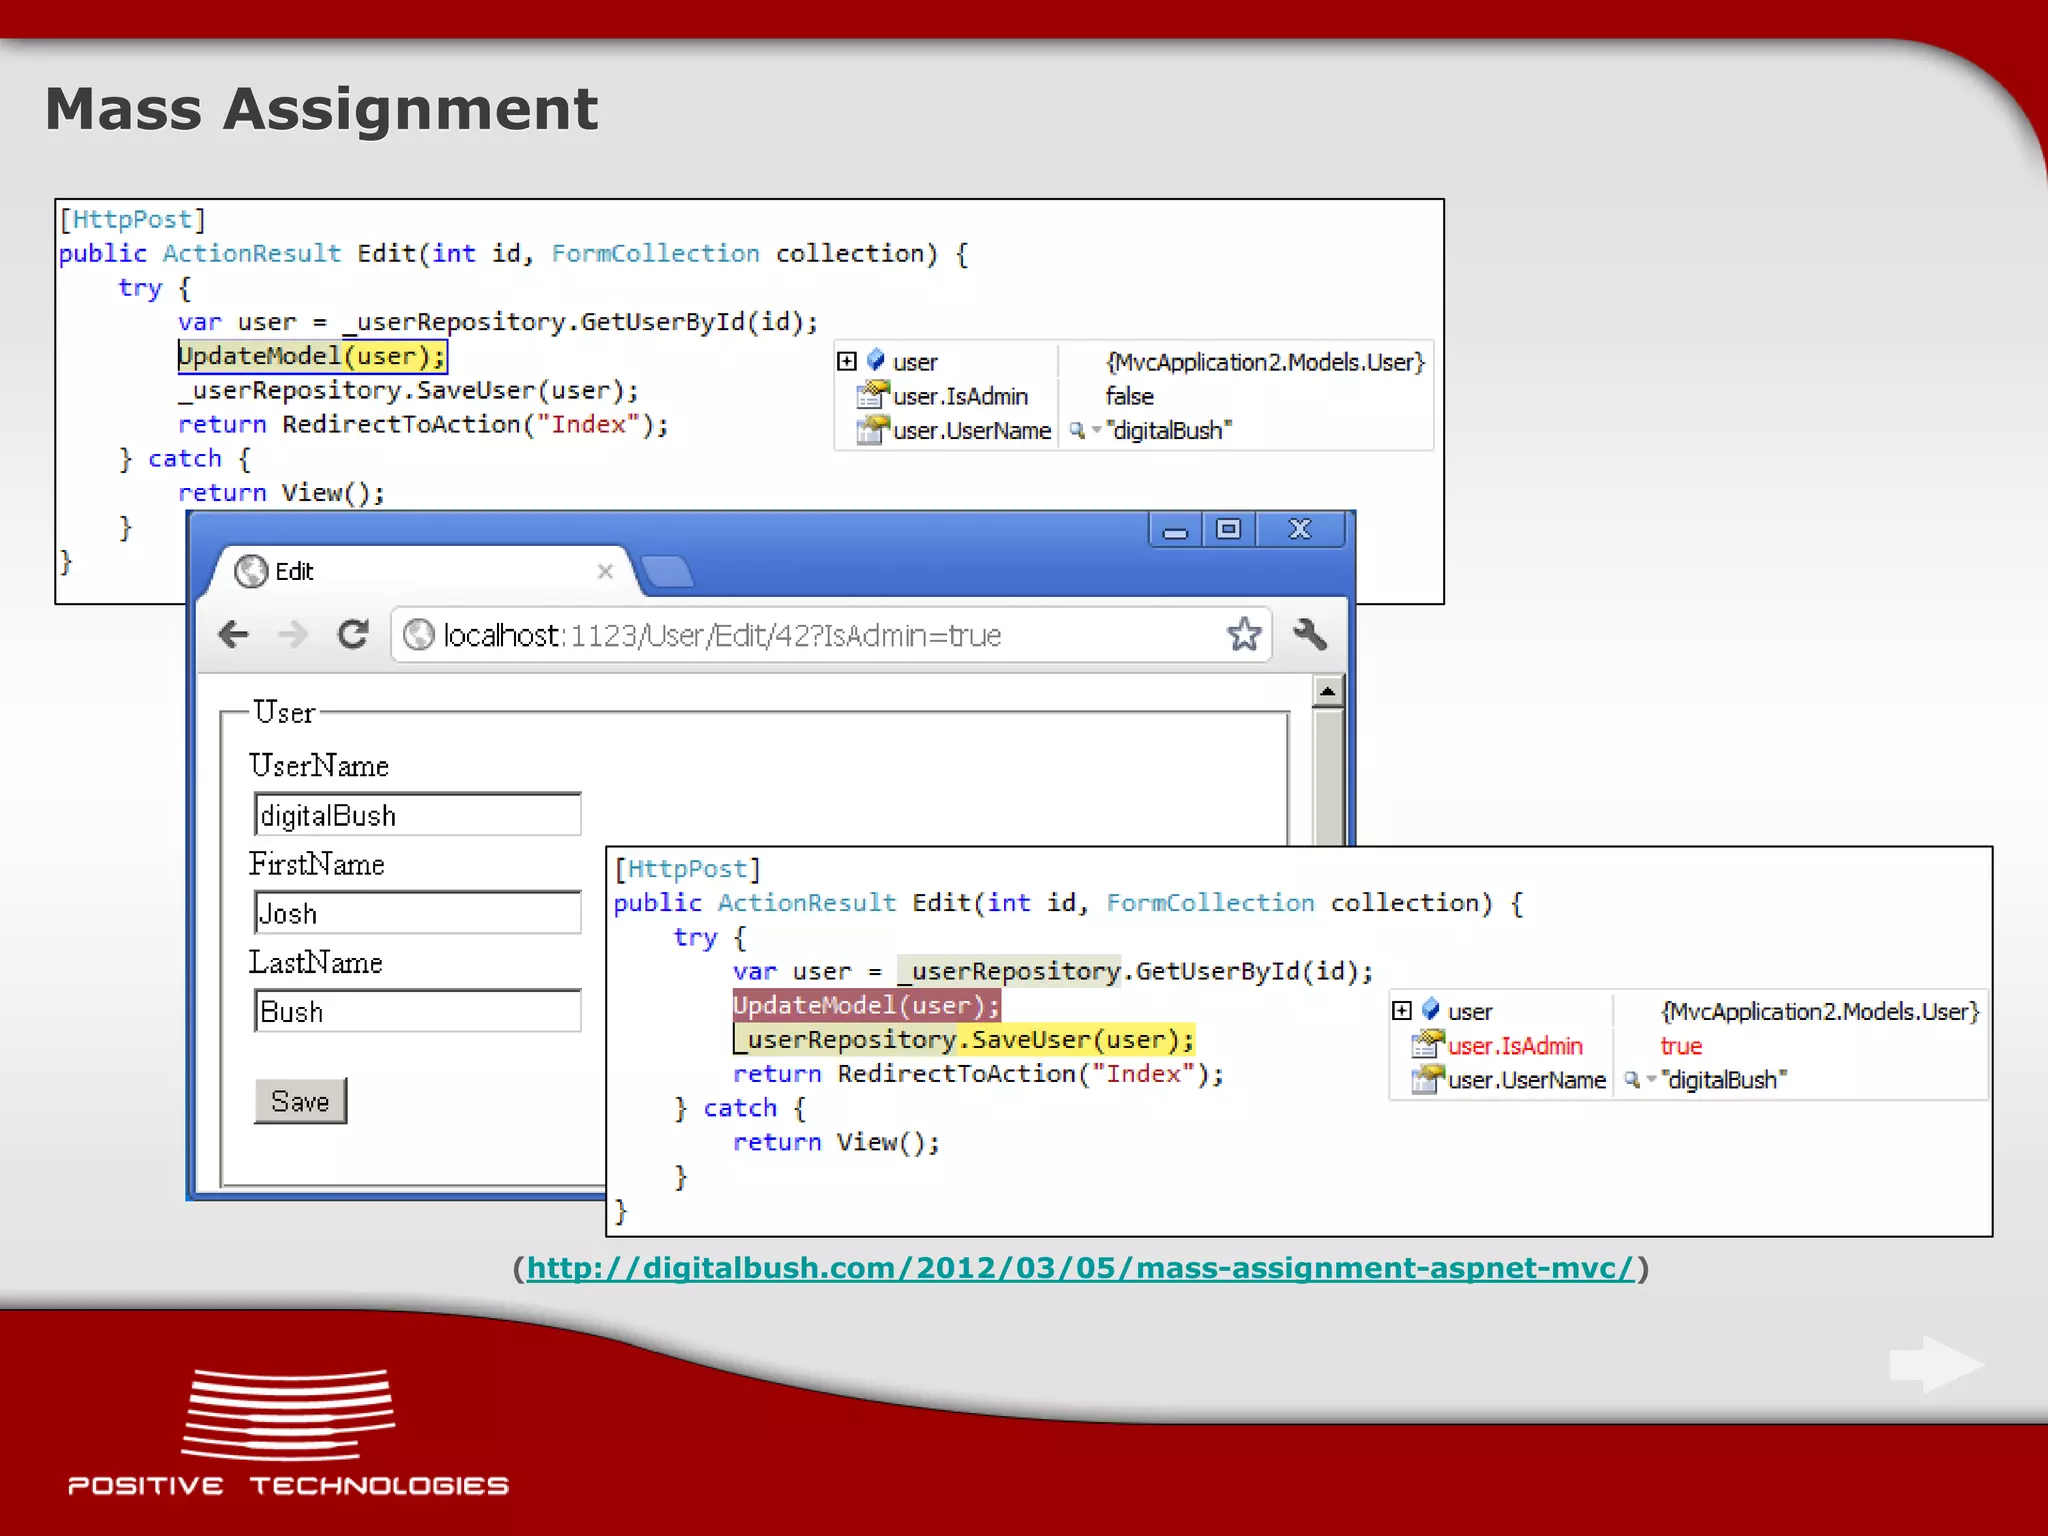Click the upper user object cube icon
This screenshot has width=2048, height=1536.
click(x=876, y=360)
